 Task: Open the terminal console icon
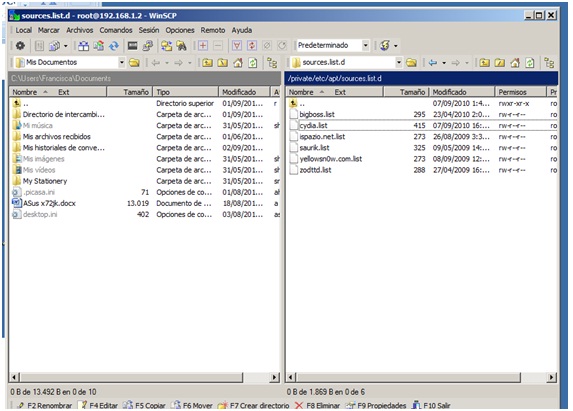(x=132, y=46)
